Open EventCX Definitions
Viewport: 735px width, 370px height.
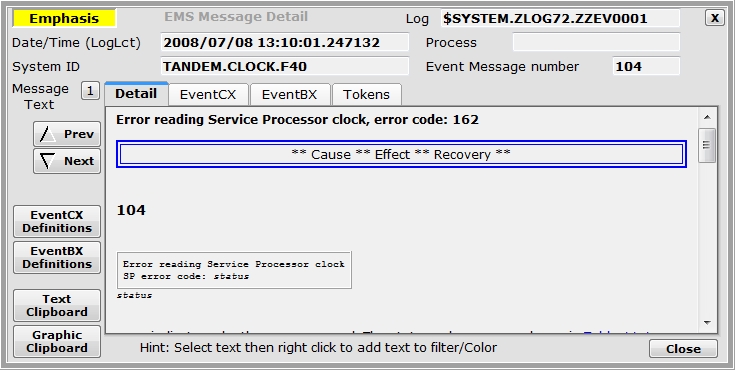coord(57,221)
